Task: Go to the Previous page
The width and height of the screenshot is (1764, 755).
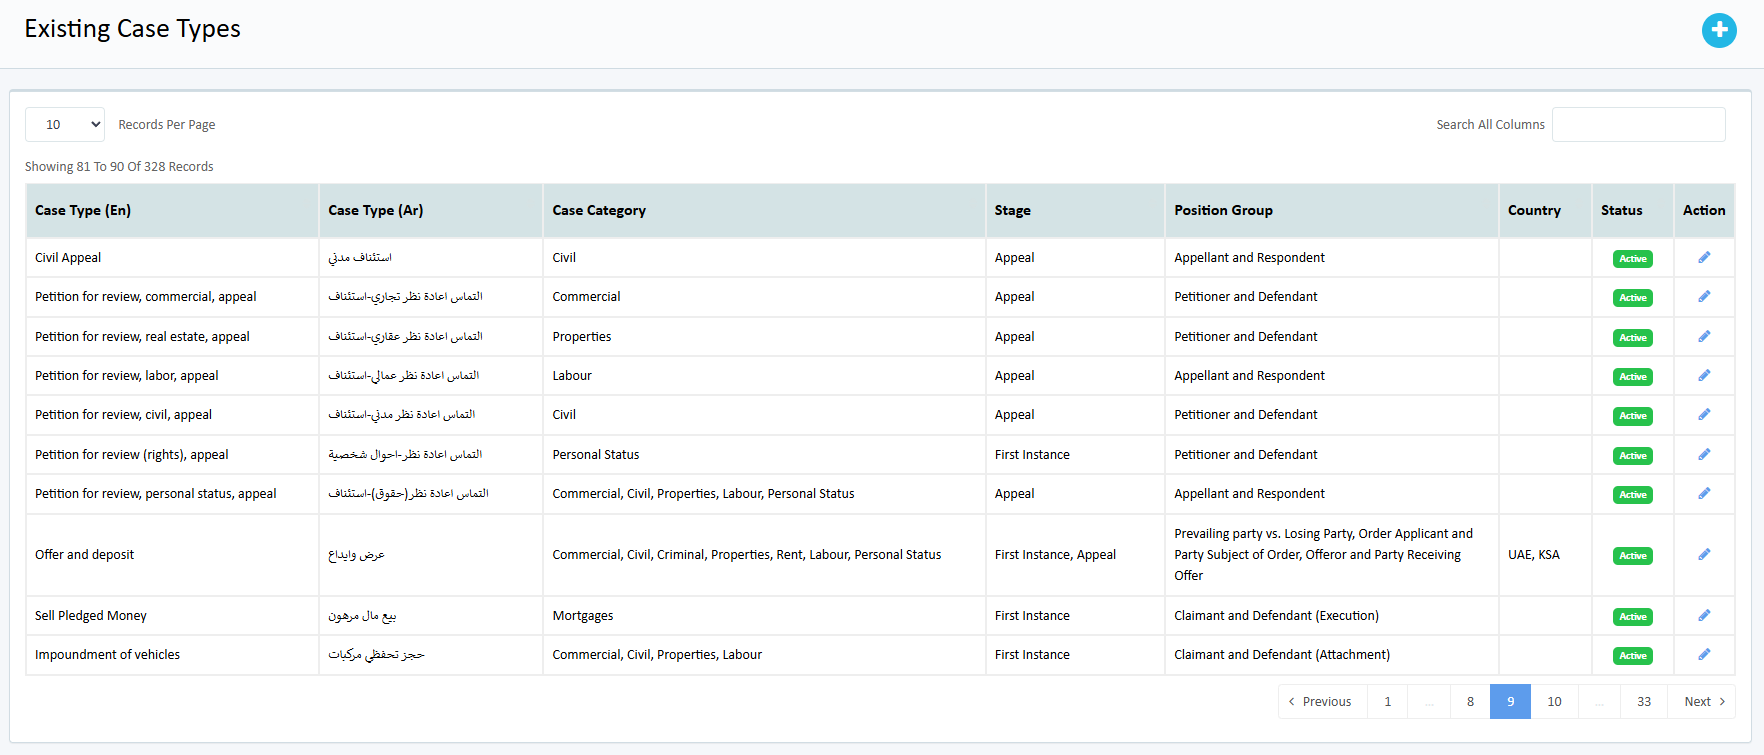Action: 1322,702
